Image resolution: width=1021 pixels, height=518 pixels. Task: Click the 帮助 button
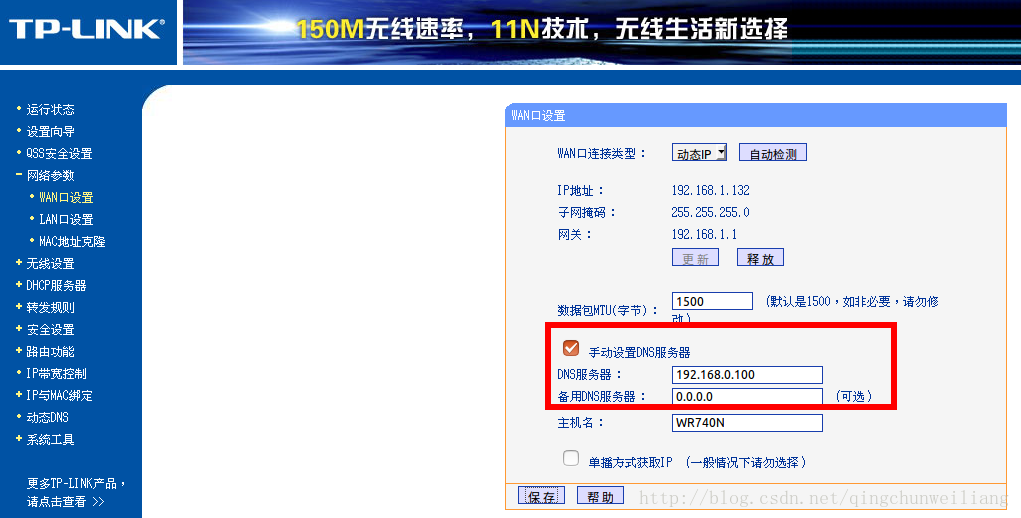point(600,496)
